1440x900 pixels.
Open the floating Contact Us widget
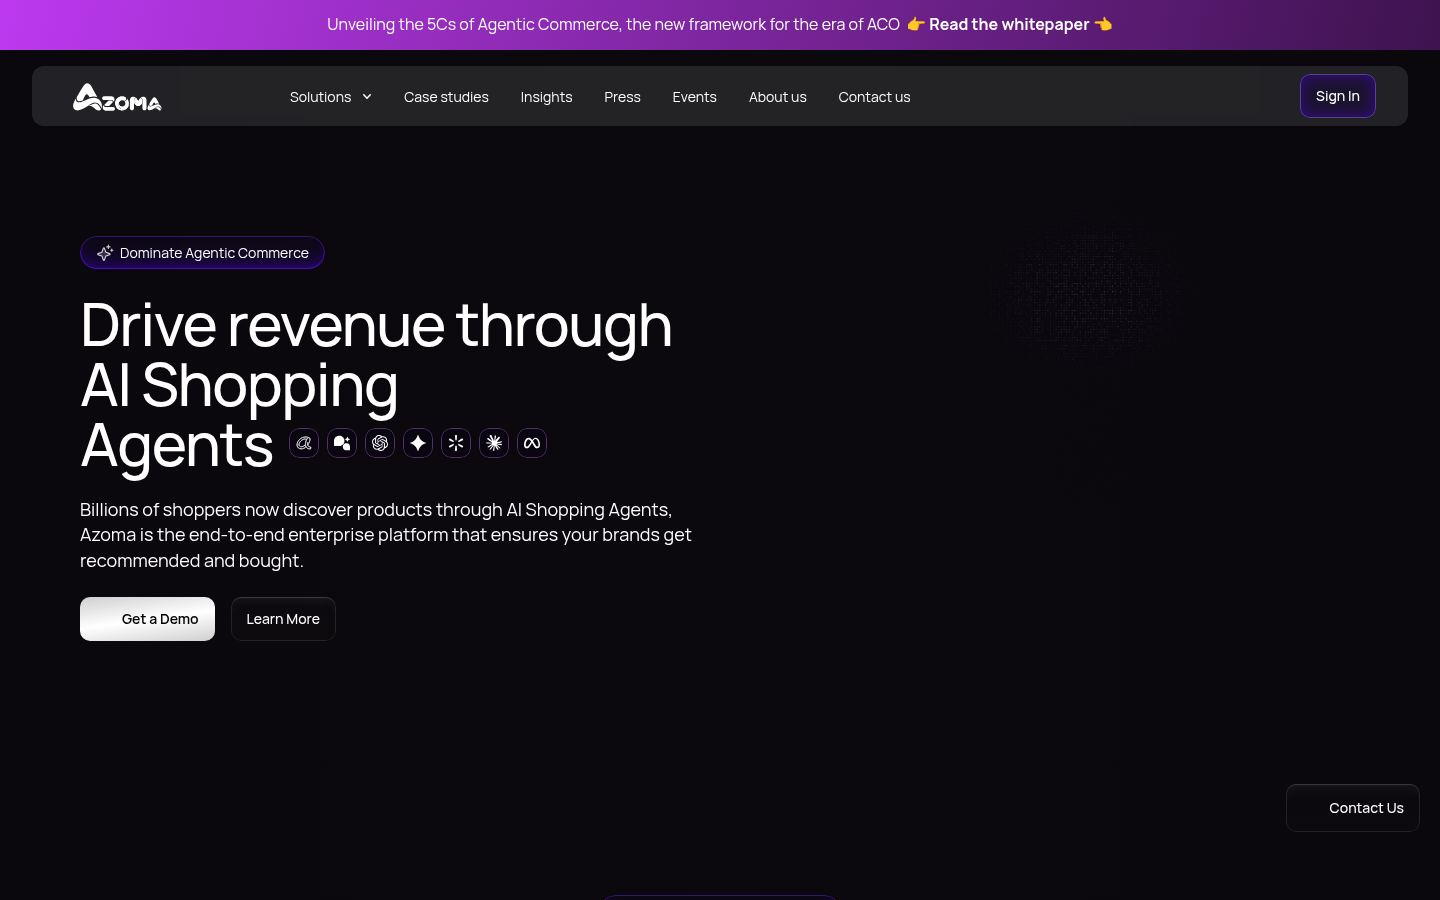[x=1353, y=808]
